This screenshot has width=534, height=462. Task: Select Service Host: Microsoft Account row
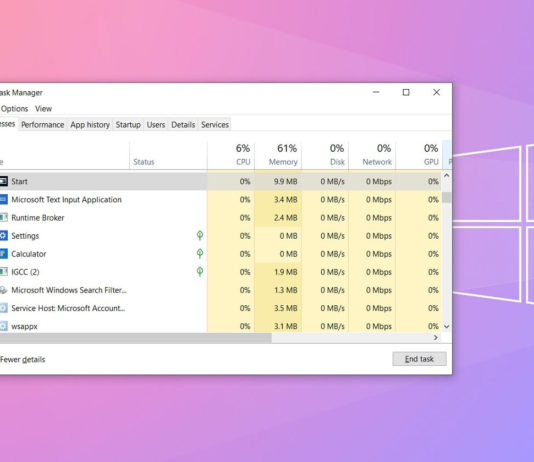click(220, 308)
